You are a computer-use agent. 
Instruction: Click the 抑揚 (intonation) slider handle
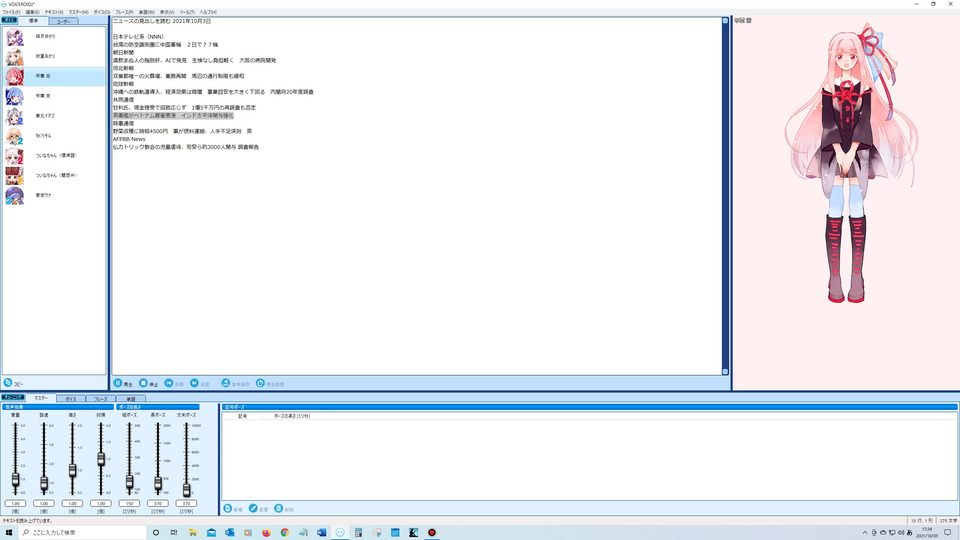pyautogui.click(x=101, y=459)
